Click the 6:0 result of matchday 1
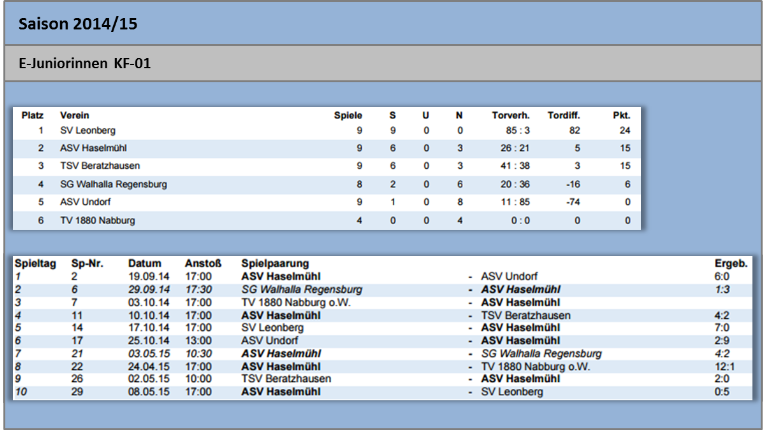765x430 pixels. pyautogui.click(x=722, y=277)
